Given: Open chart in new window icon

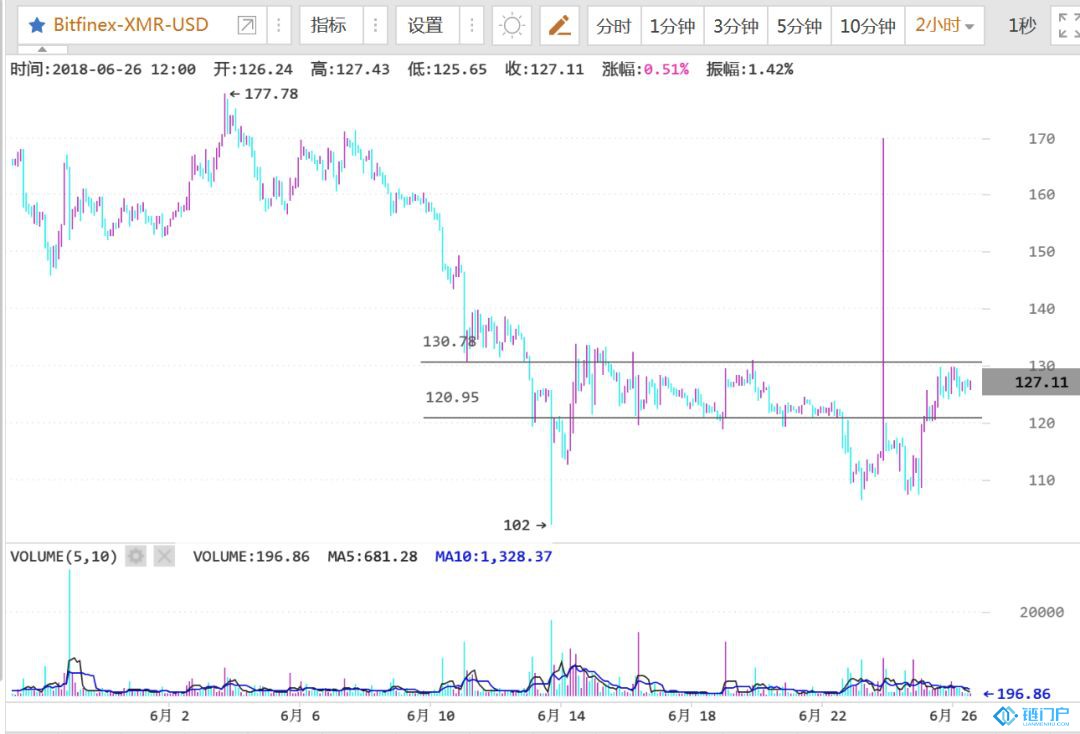Looking at the screenshot, I should tap(246, 25).
